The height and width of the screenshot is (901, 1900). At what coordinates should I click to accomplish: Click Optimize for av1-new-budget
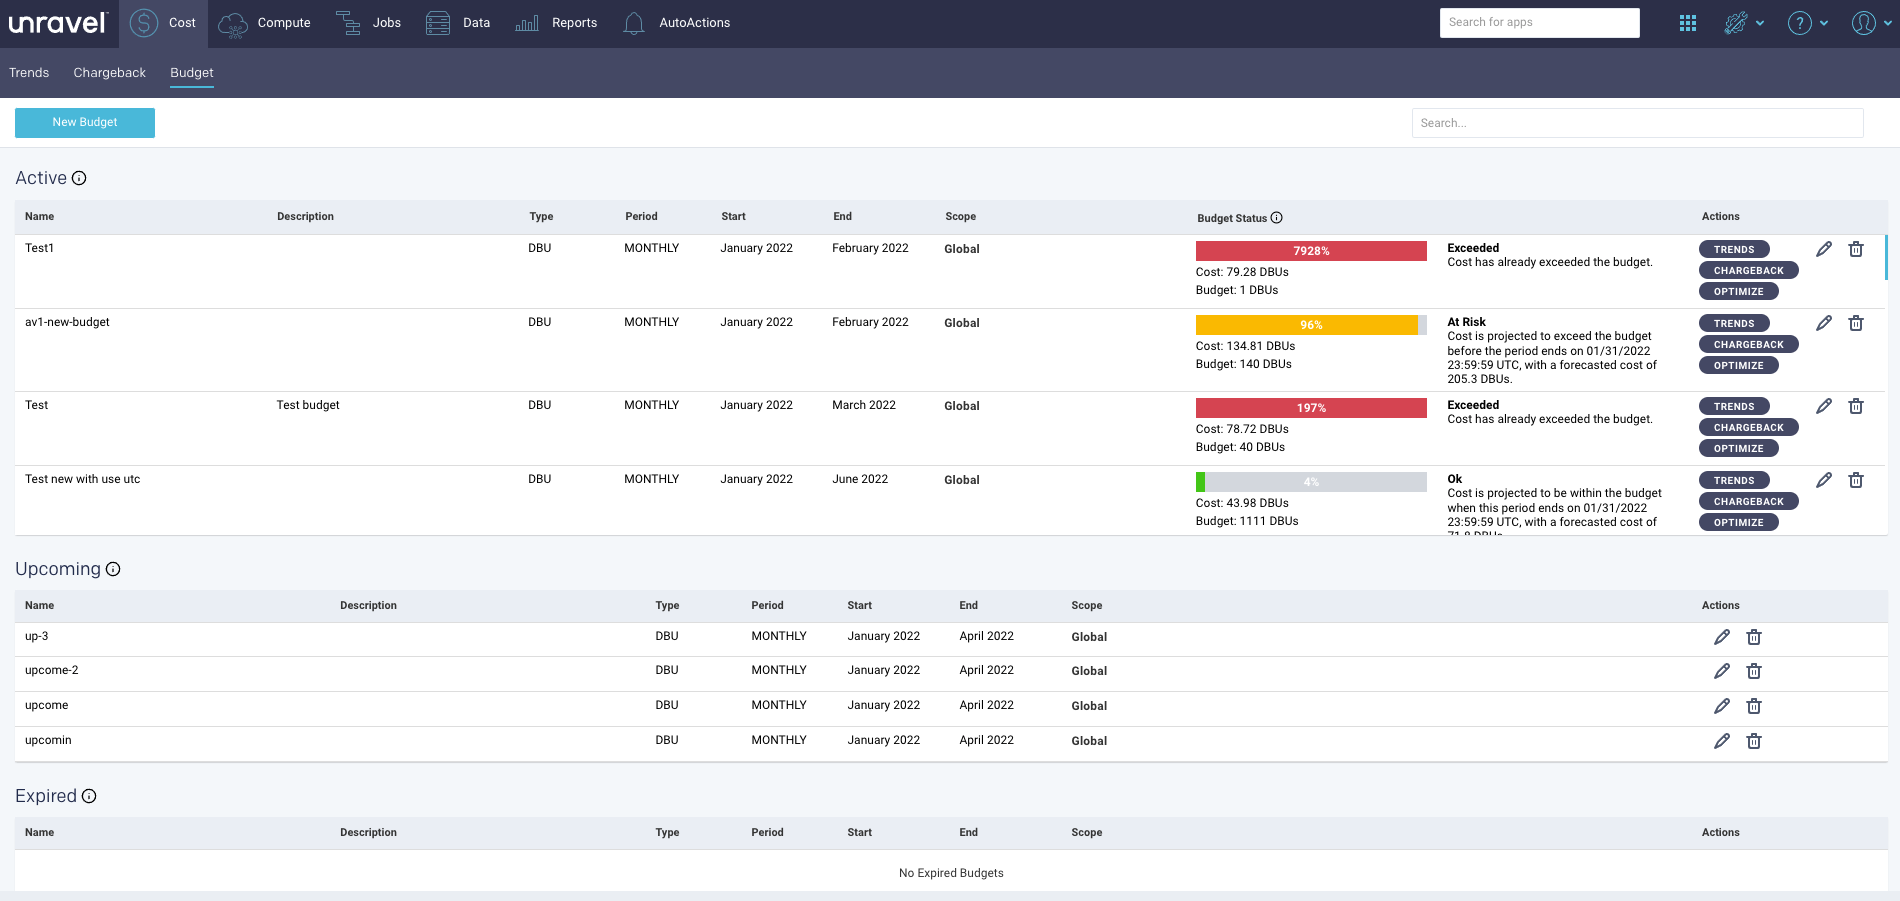(x=1739, y=366)
